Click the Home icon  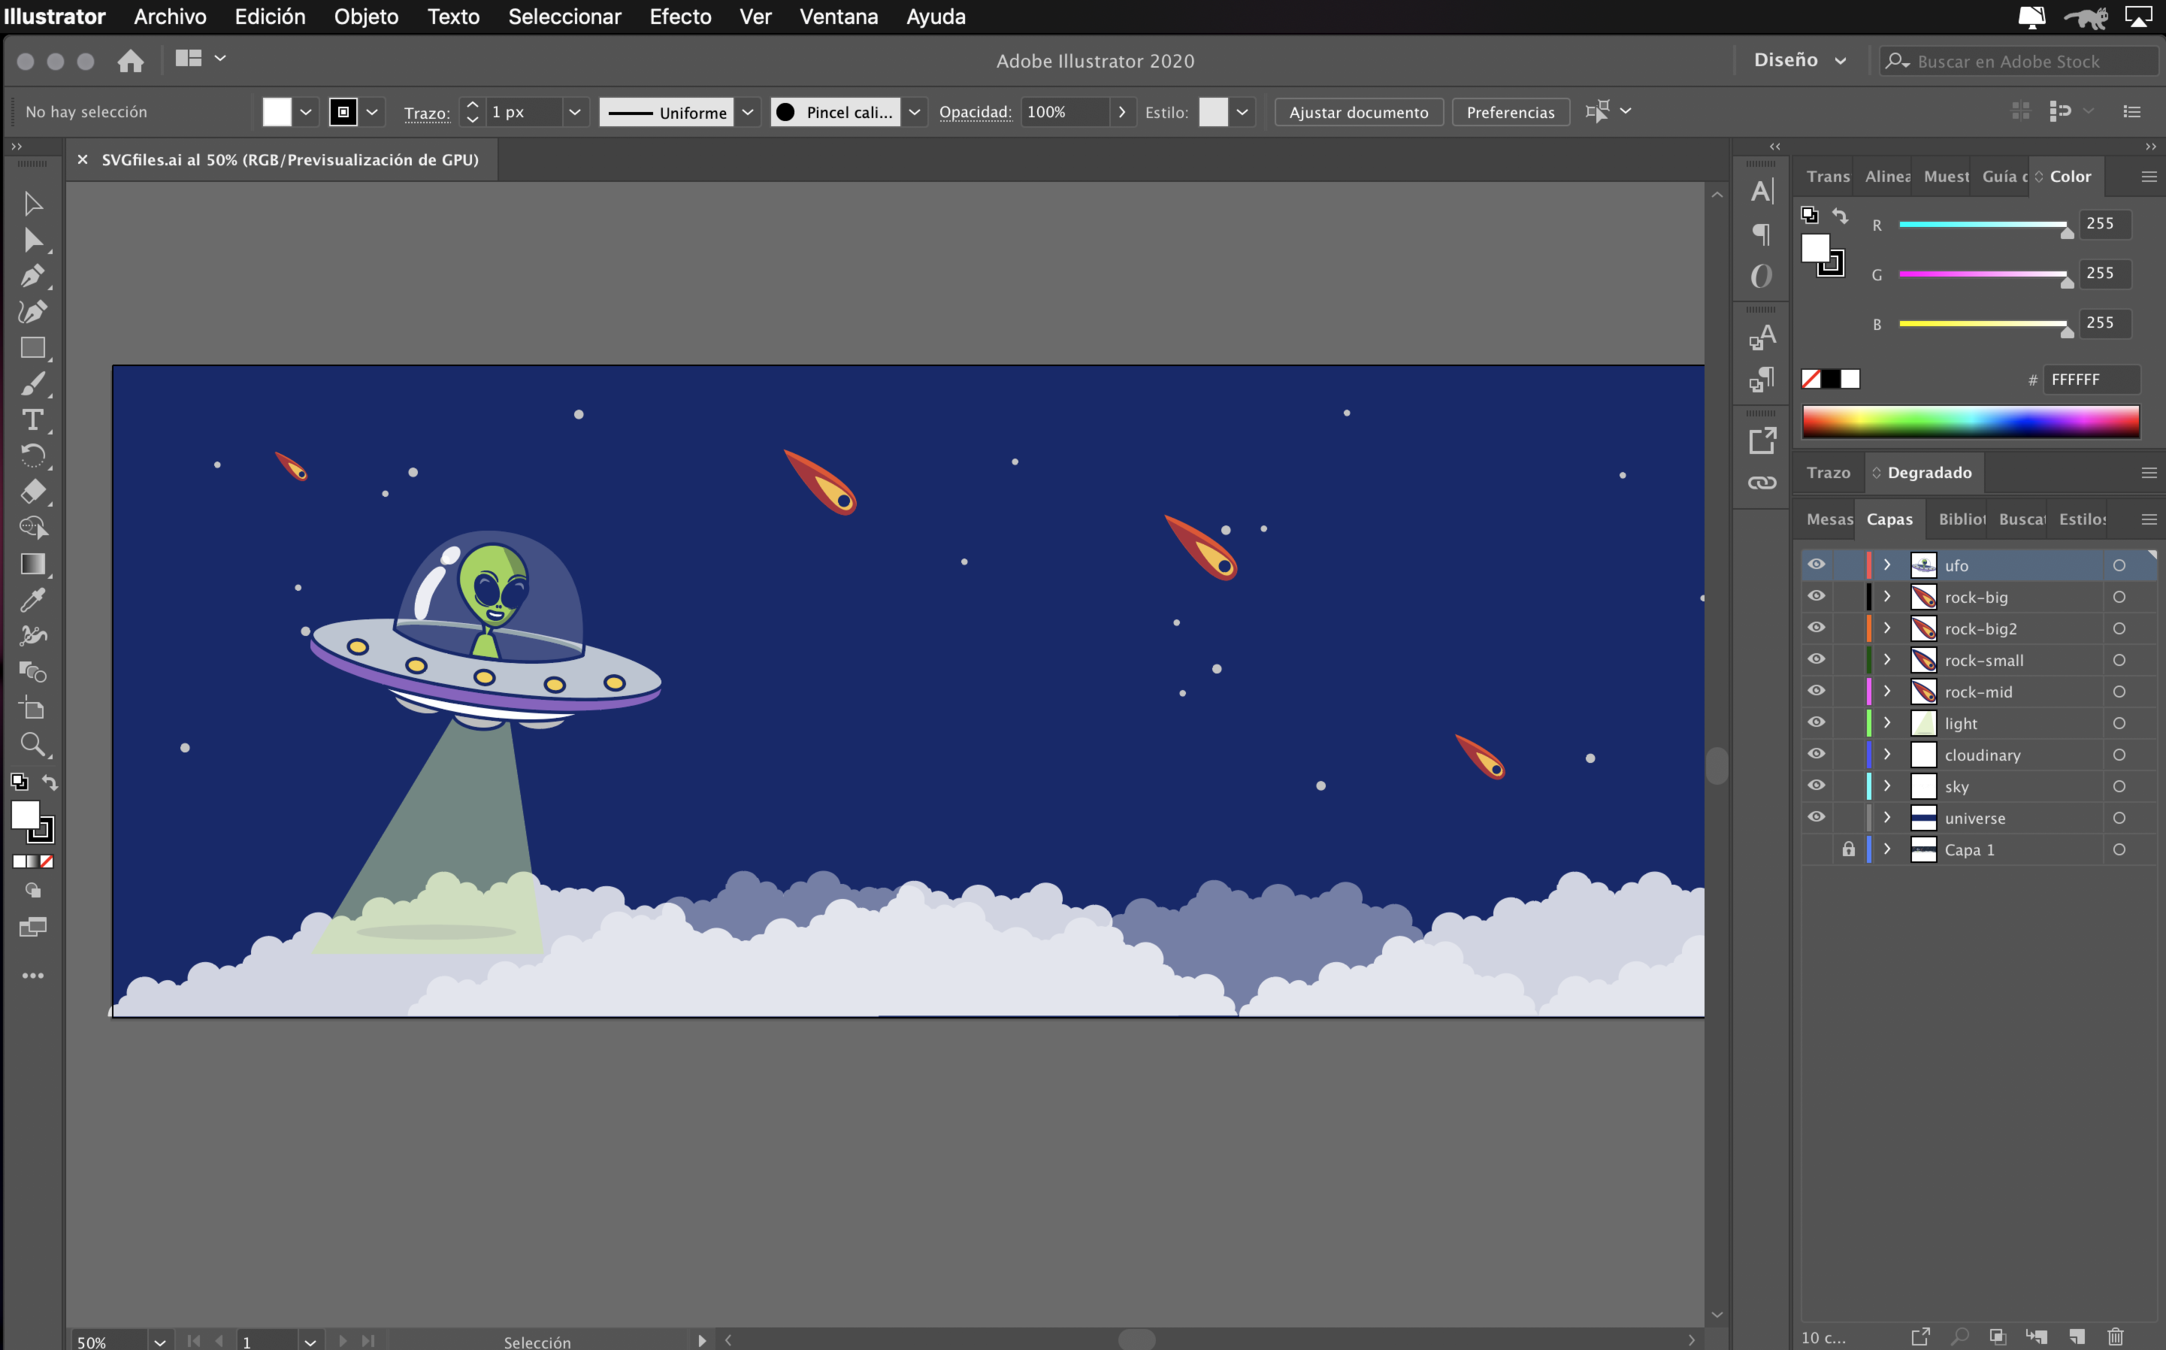pyautogui.click(x=130, y=61)
